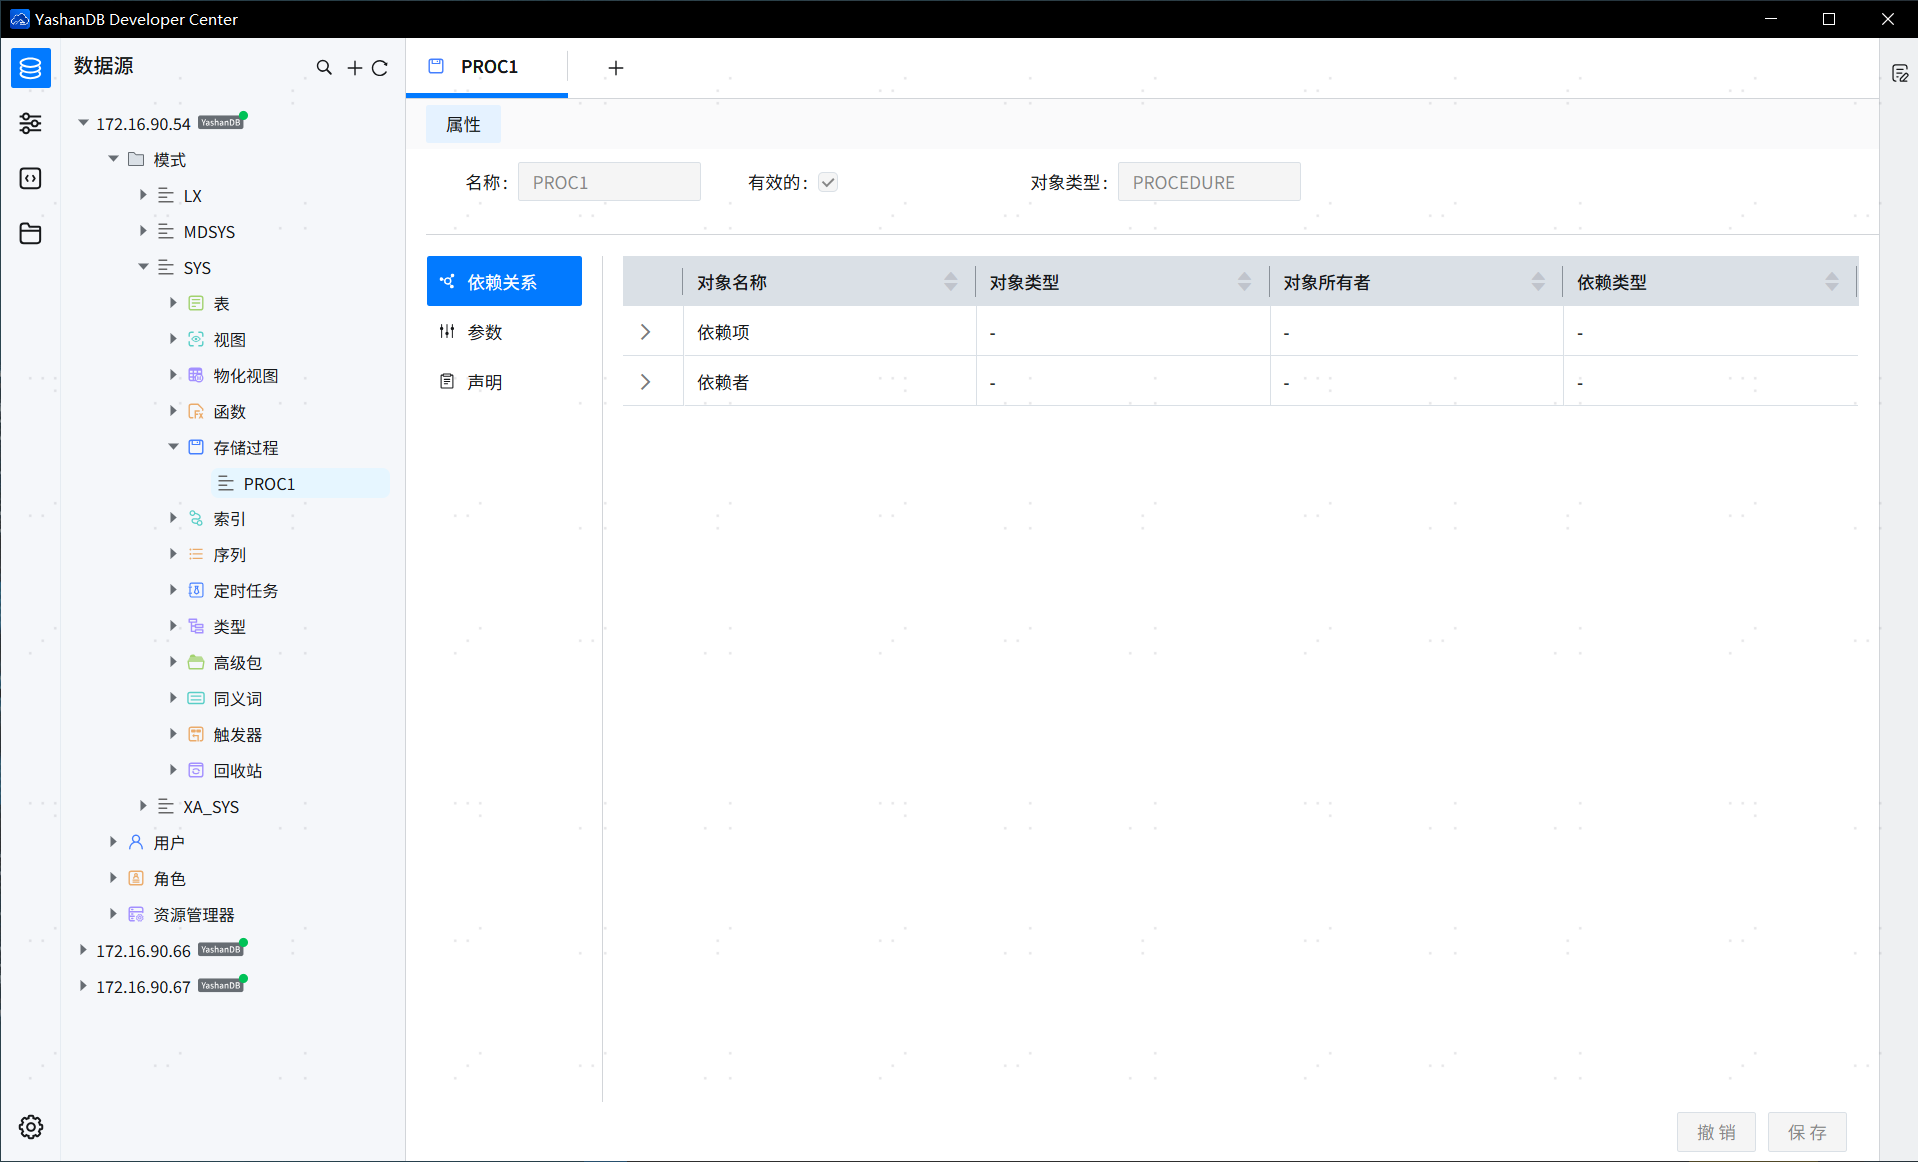Collapse the SYS schema node
The width and height of the screenshot is (1918, 1162).
[143, 267]
